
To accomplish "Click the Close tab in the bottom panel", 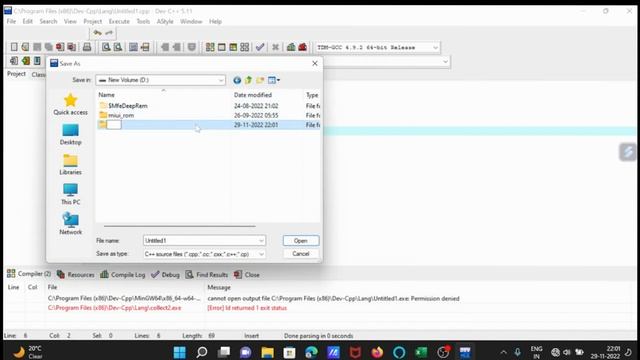I will [x=247, y=275].
